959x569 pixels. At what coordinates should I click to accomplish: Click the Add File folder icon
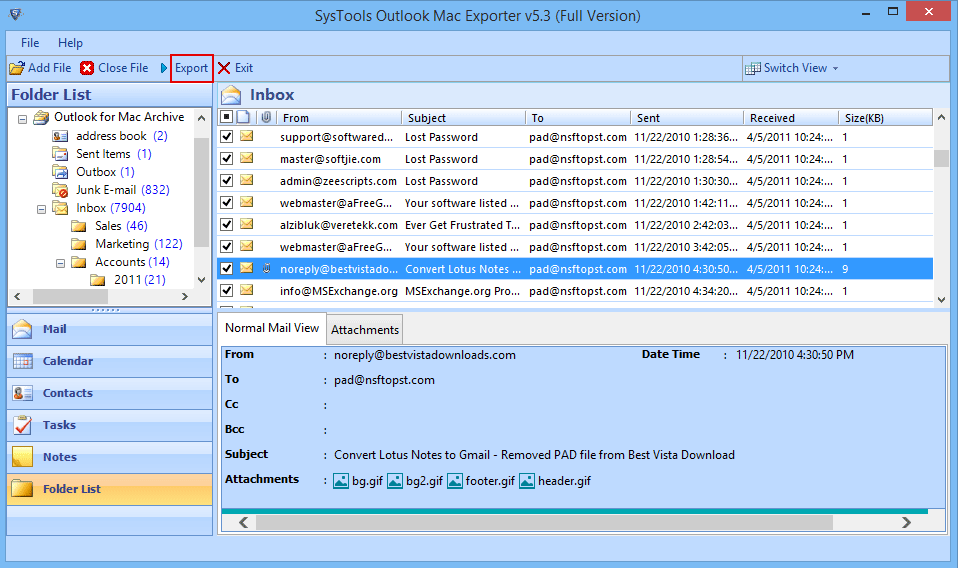click(17, 68)
